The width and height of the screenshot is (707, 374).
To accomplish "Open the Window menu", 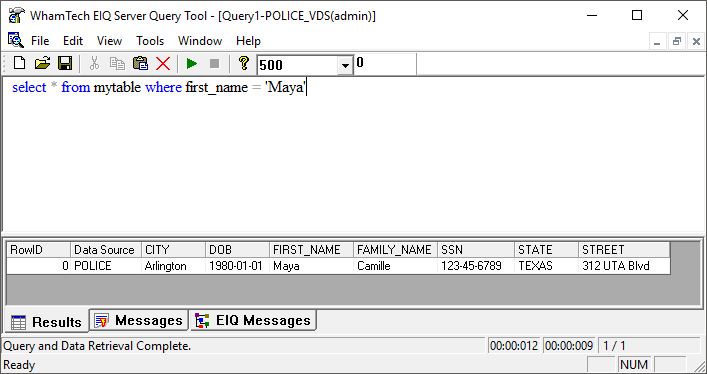I will (x=200, y=41).
